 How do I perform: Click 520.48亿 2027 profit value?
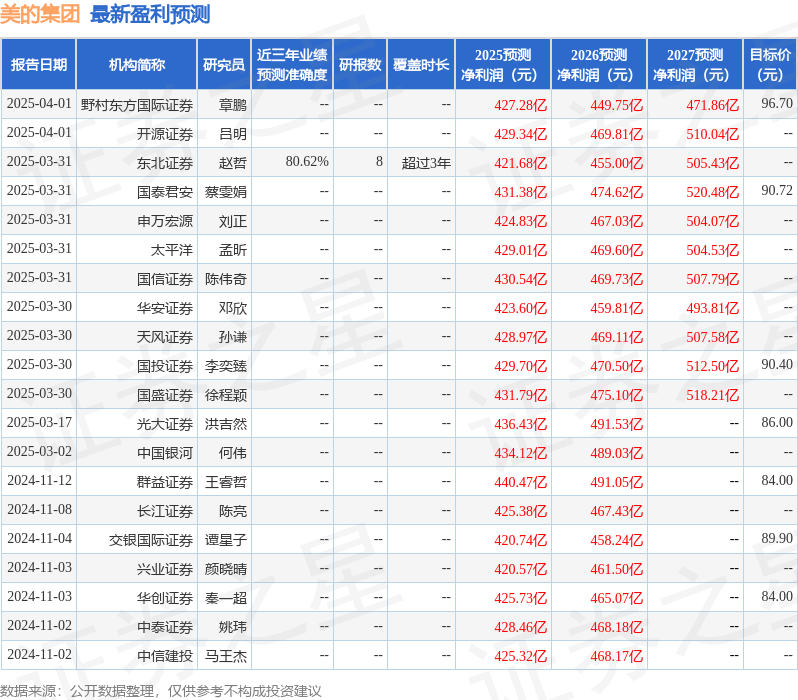pyautogui.click(x=712, y=192)
